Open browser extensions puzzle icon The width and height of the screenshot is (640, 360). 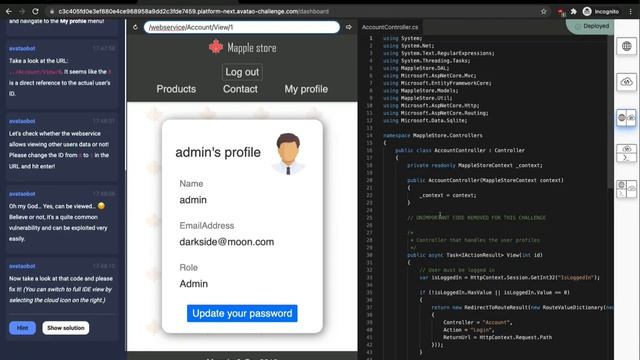coord(573,11)
